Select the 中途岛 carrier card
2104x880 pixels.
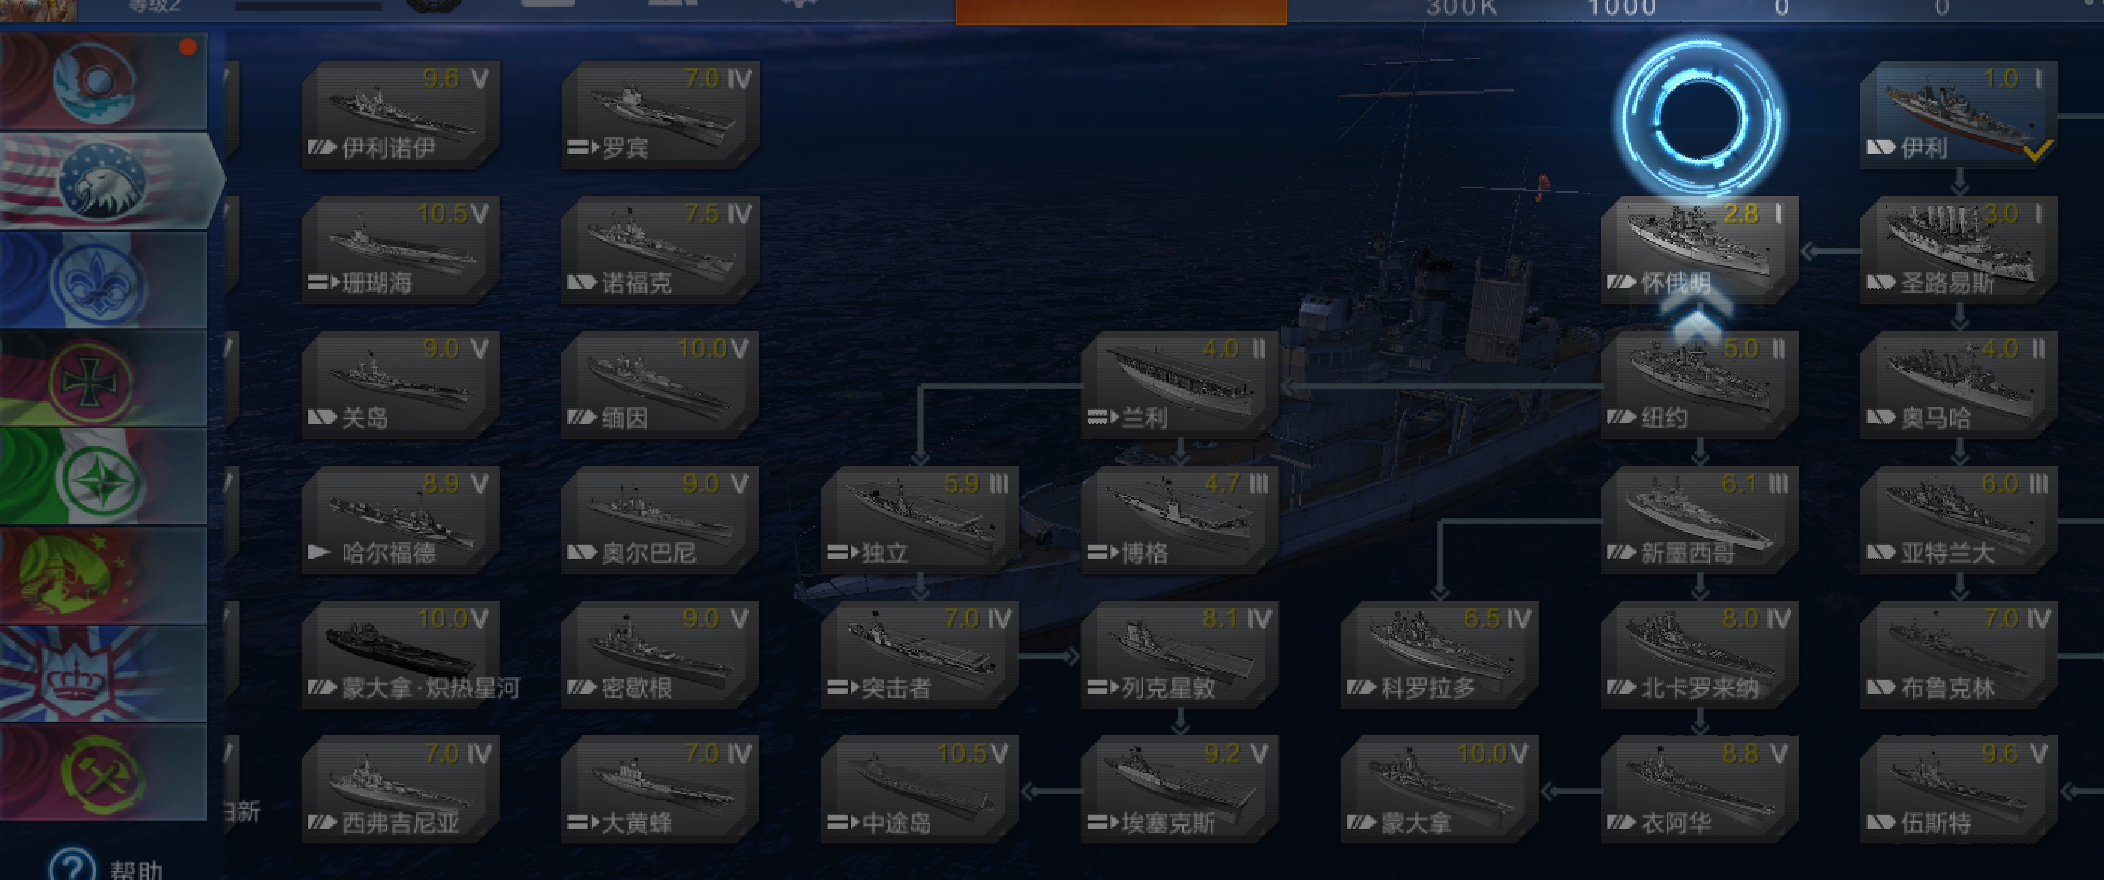click(919, 790)
